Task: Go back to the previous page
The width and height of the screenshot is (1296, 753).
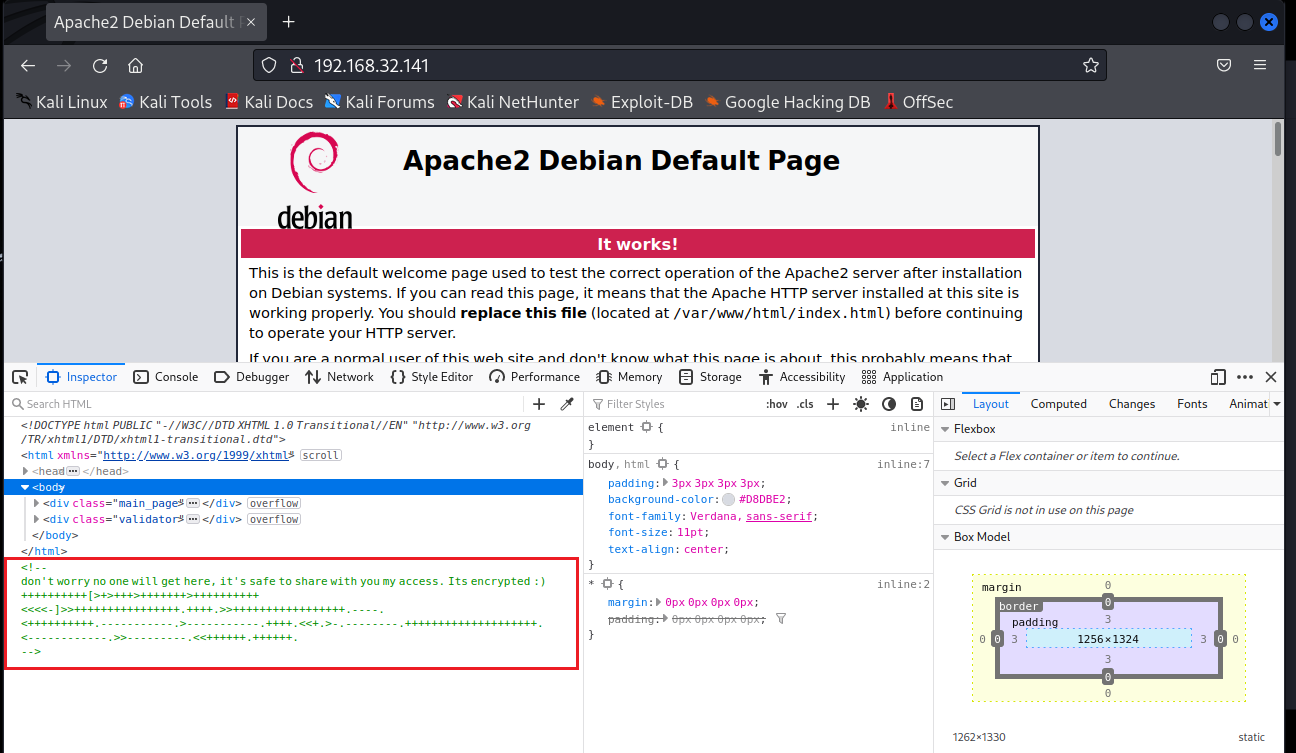Action: [x=28, y=65]
